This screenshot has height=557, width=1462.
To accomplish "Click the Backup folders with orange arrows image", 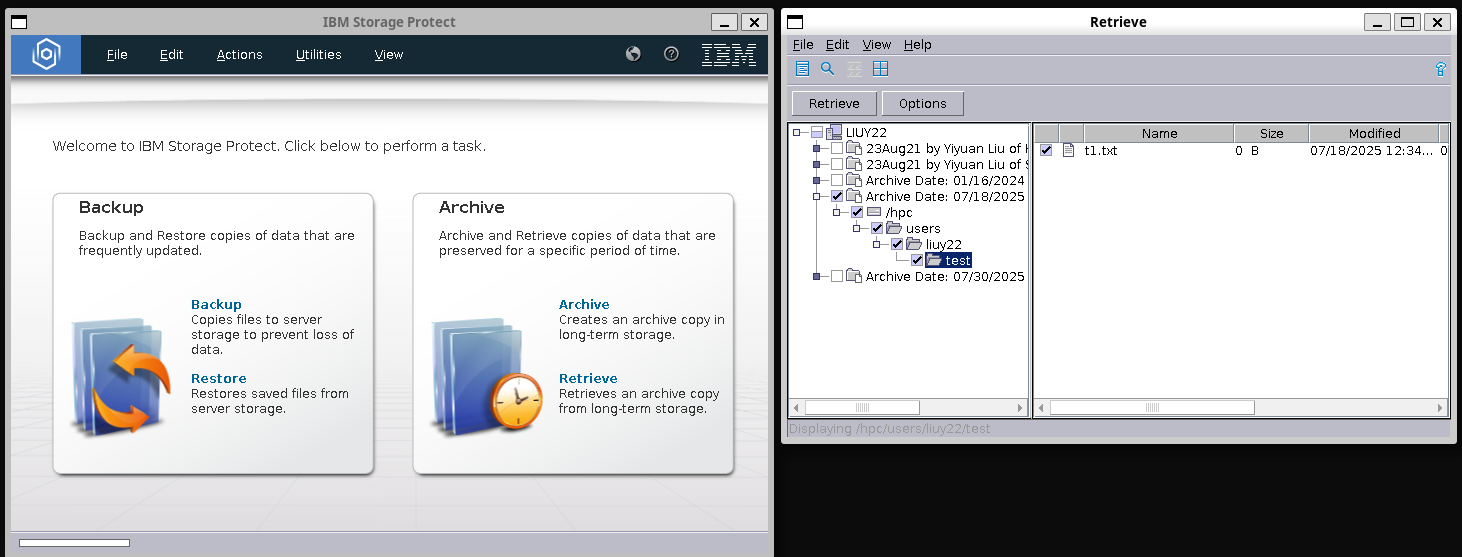I will pos(122,375).
